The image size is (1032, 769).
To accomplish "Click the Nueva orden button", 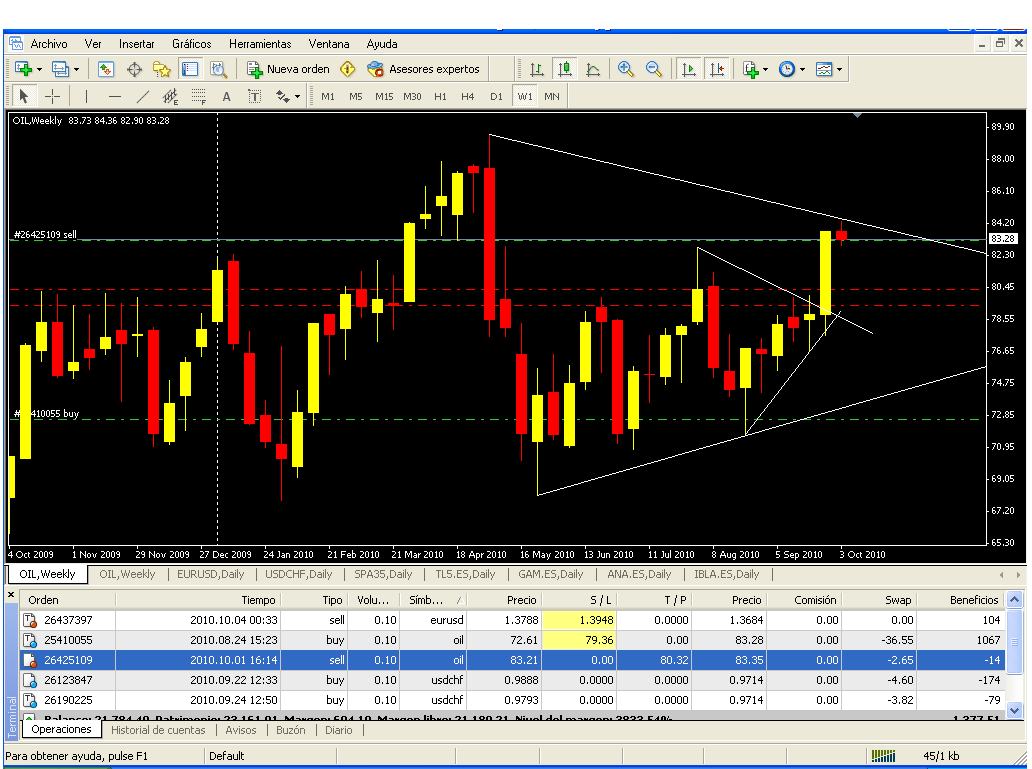I will [x=289, y=69].
